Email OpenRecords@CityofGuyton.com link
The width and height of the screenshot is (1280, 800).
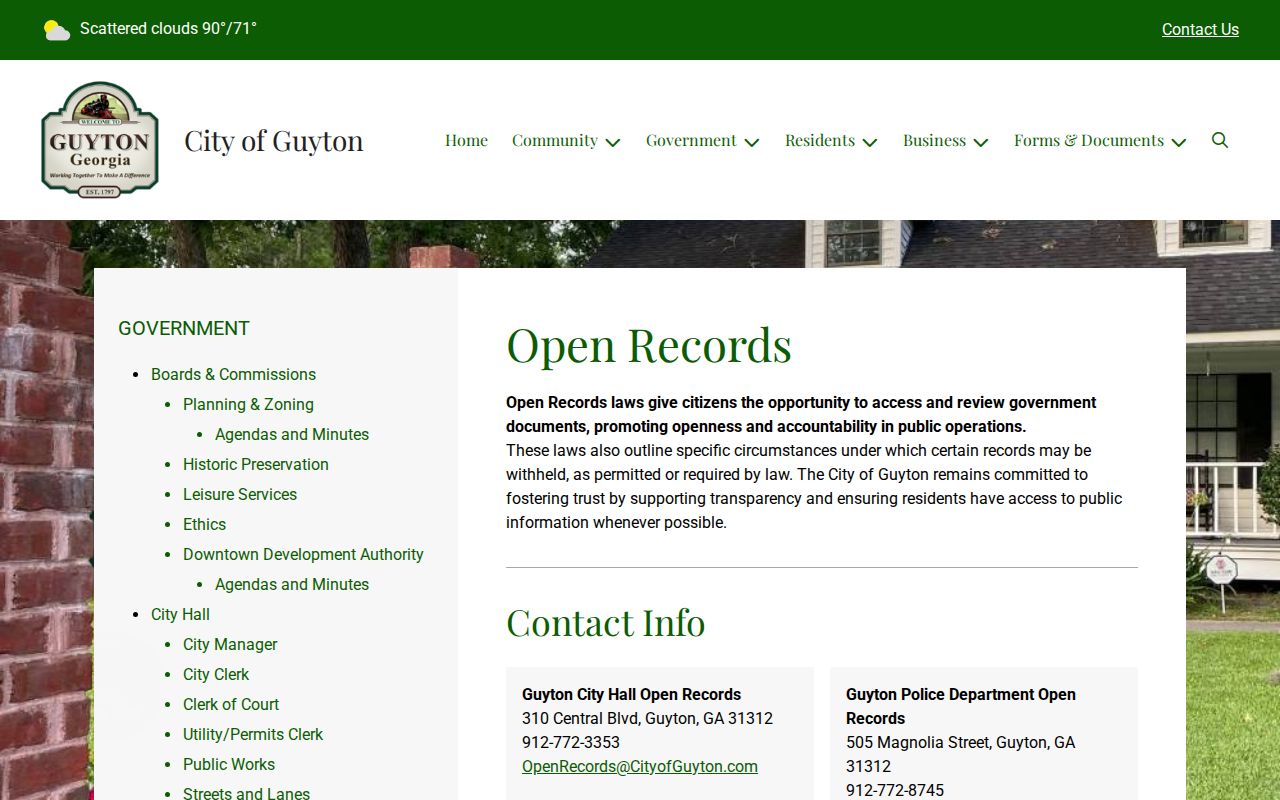(640, 766)
